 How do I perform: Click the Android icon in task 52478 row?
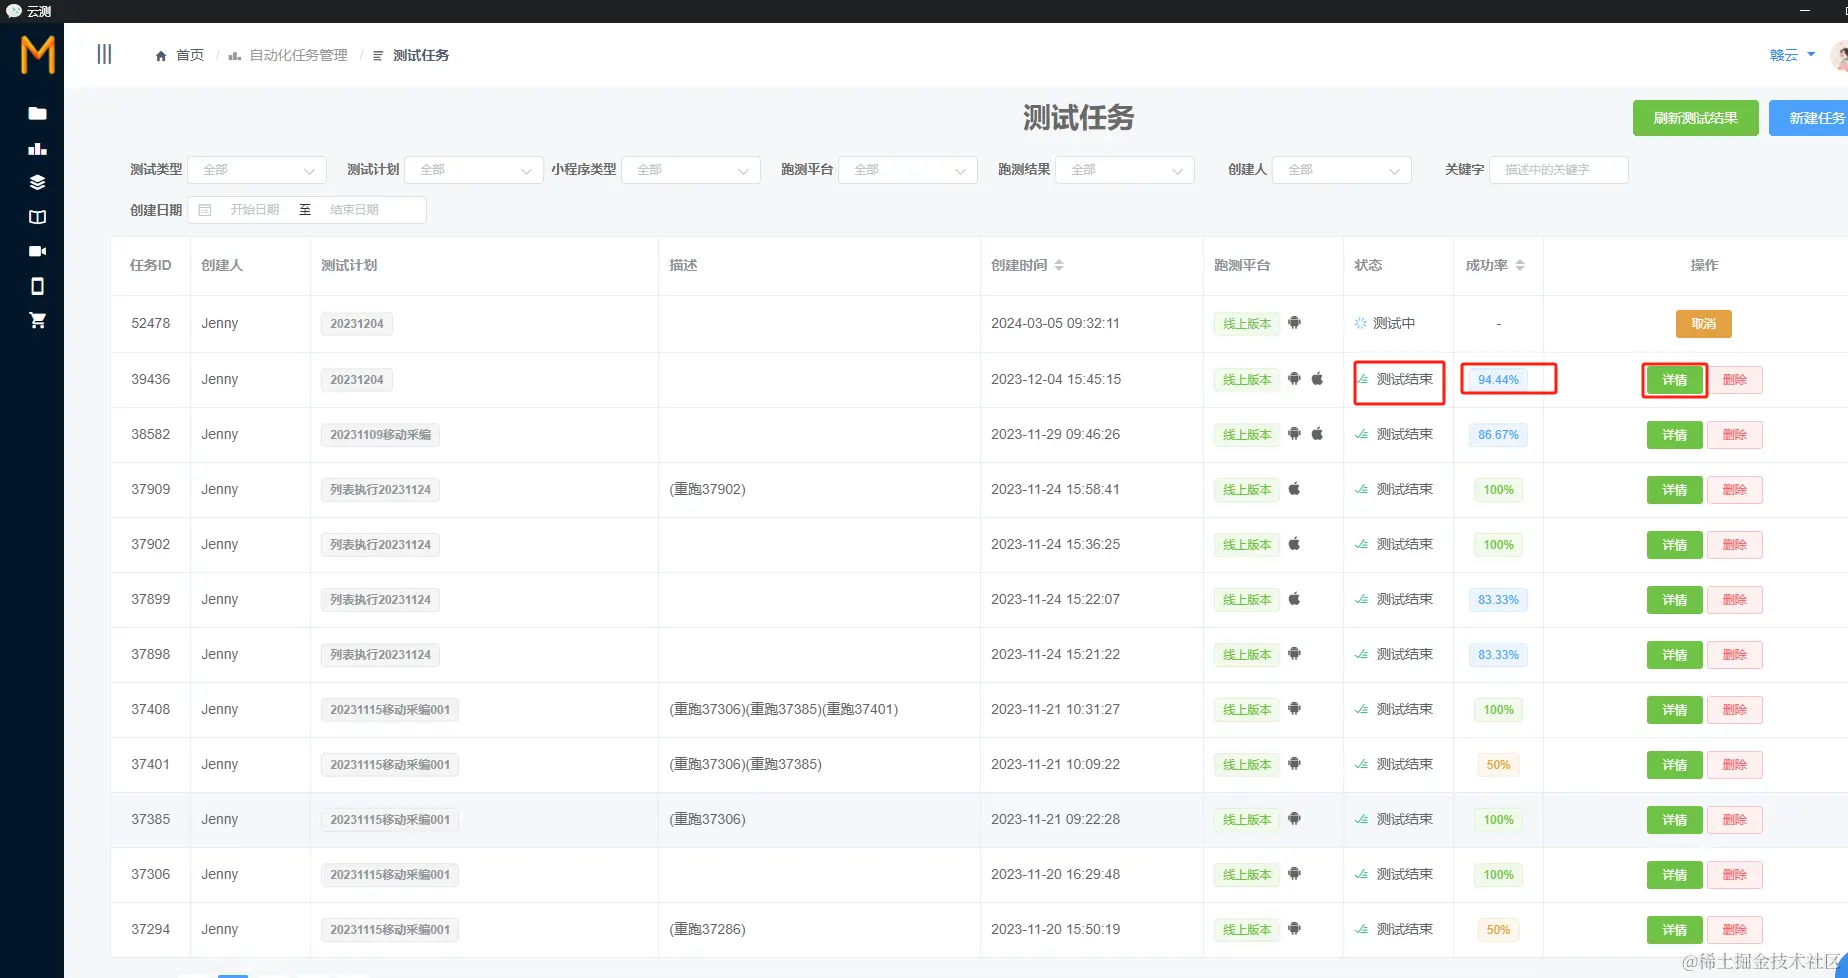[x=1294, y=323]
